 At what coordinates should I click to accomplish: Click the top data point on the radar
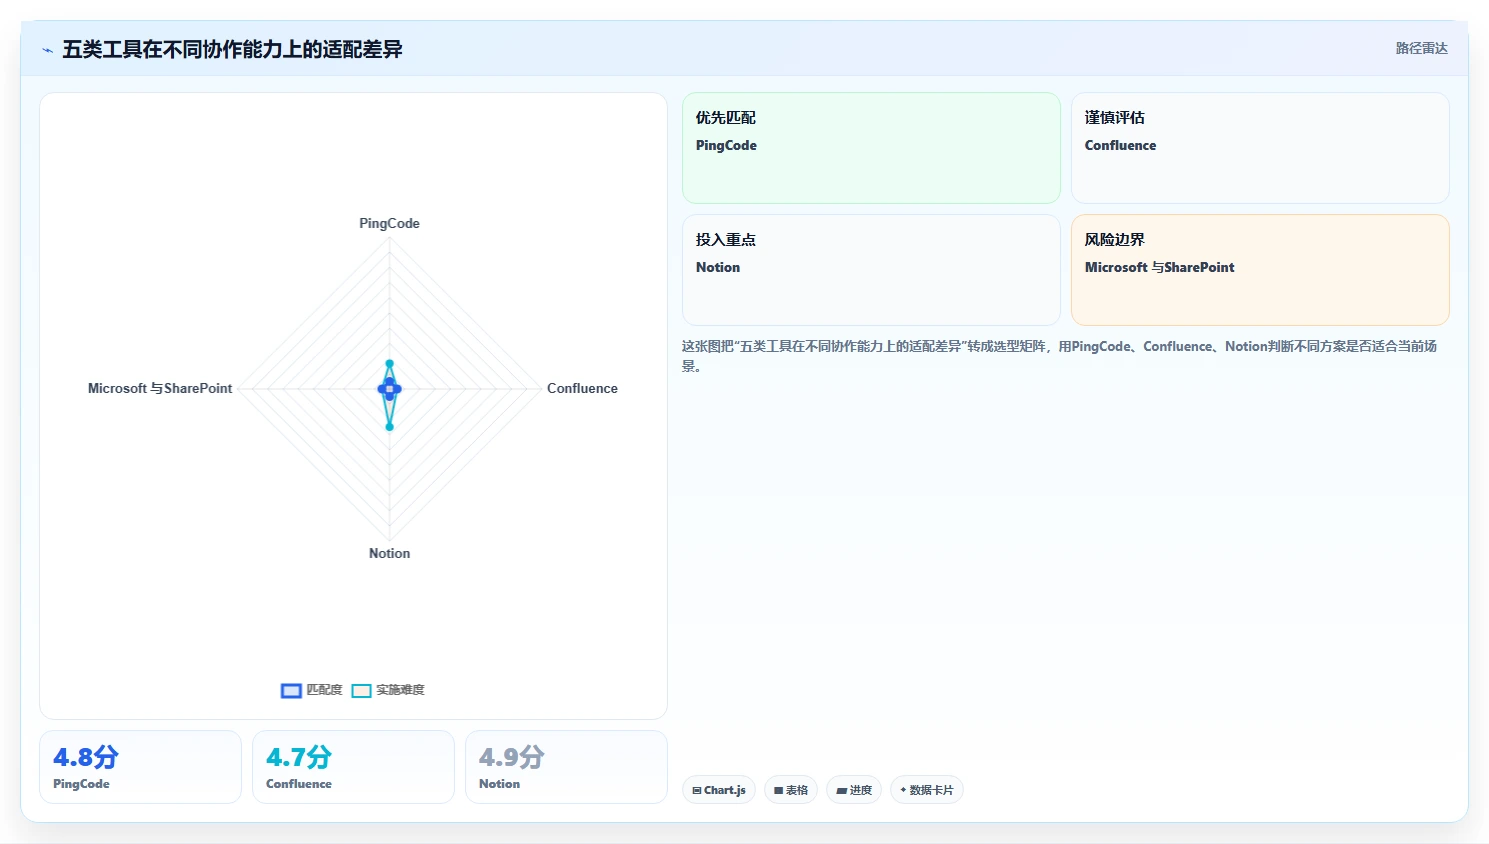coord(389,364)
